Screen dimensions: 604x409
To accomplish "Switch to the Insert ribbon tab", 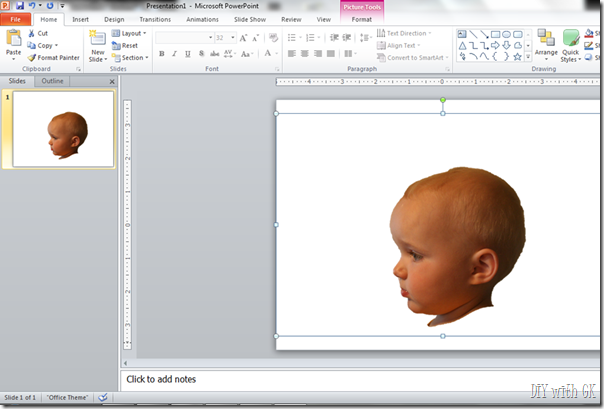I will pos(80,19).
